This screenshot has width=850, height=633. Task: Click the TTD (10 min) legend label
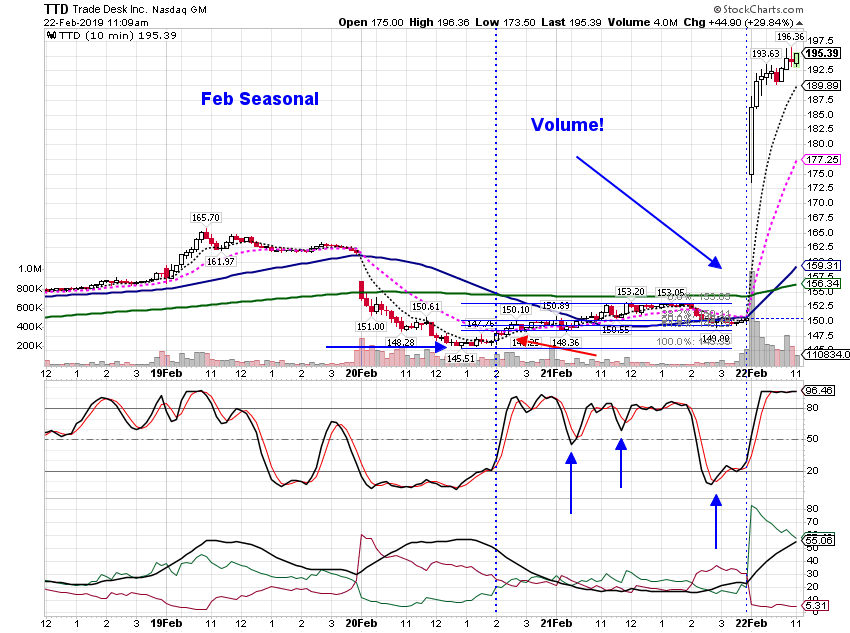(x=118, y=36)
